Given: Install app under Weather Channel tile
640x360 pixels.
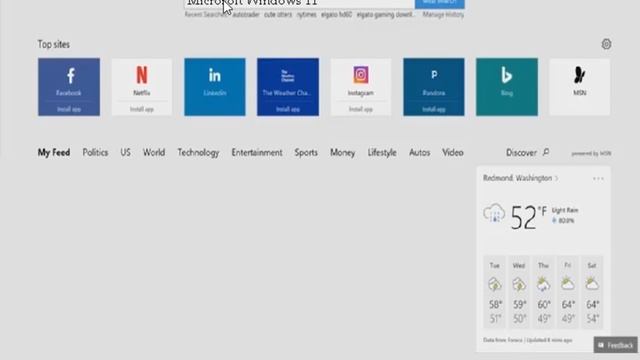Looking at the screenshot, I should 288,109.
